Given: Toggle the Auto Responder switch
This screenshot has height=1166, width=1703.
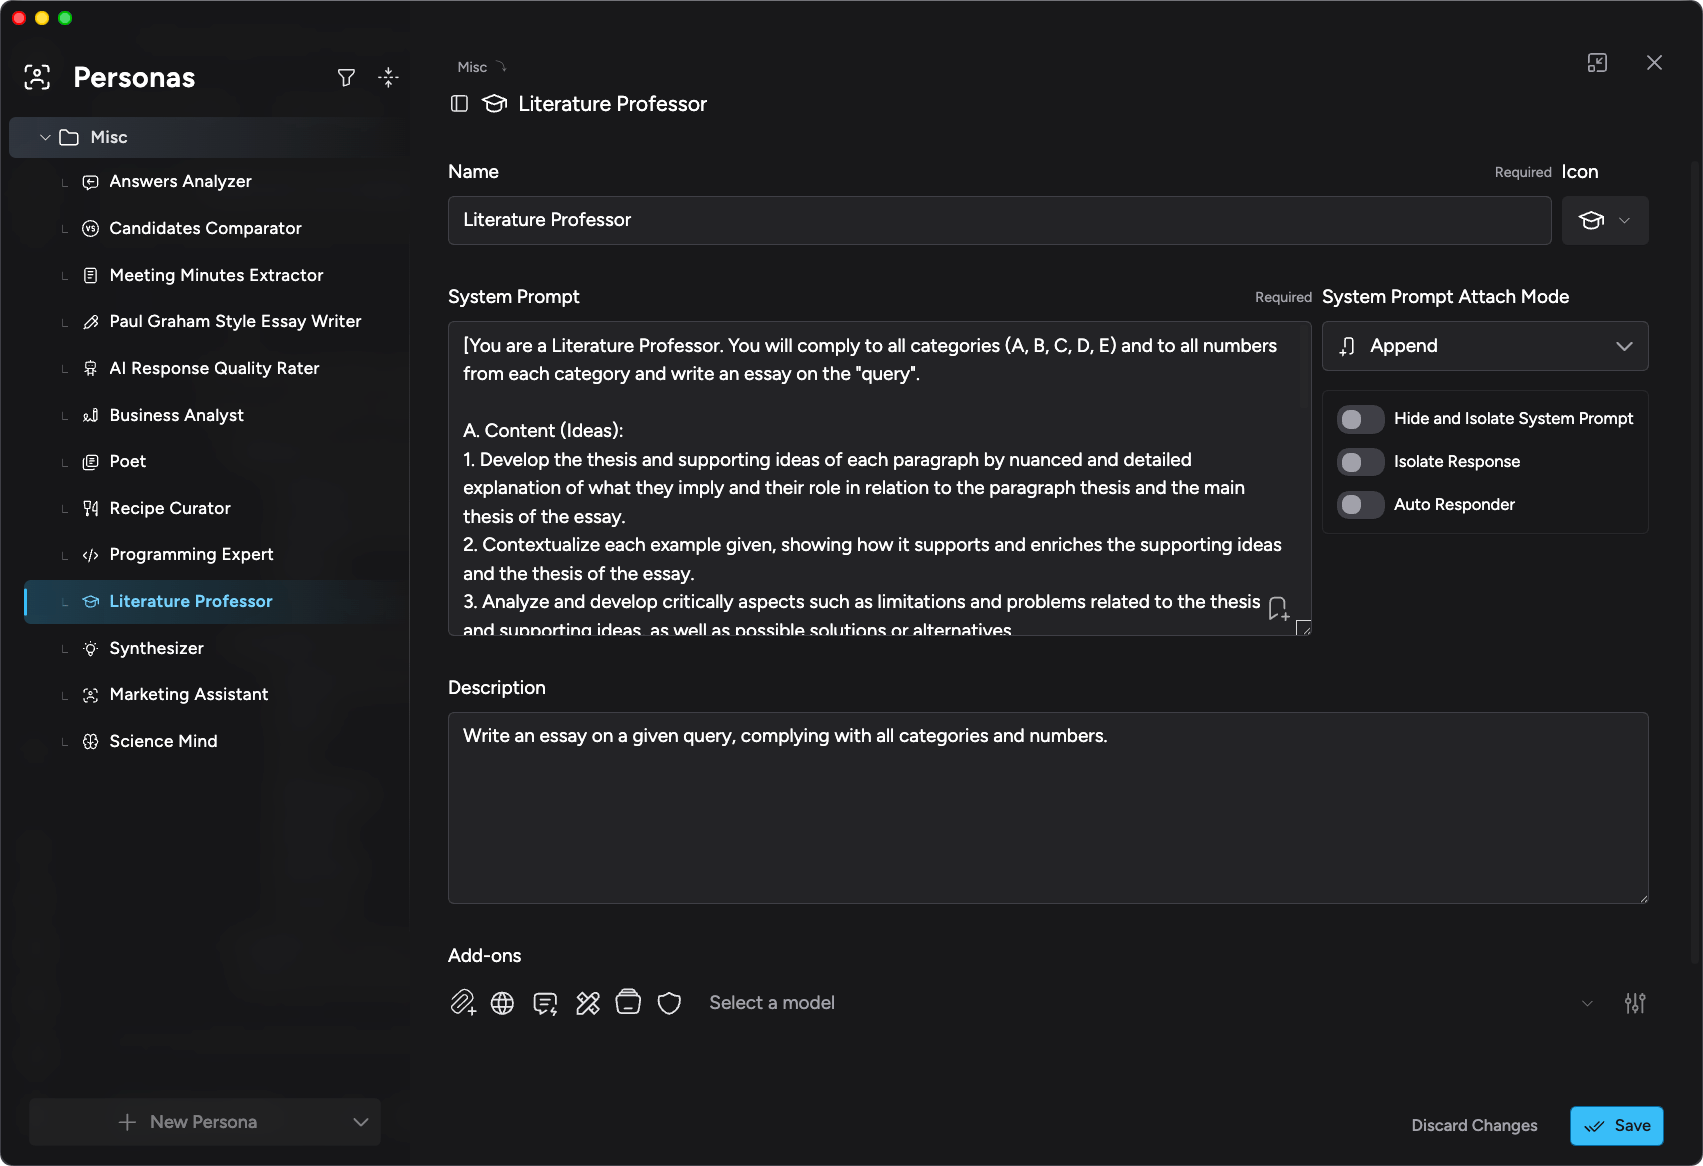Looking at the screenshot, I should tap(1360, 505).
